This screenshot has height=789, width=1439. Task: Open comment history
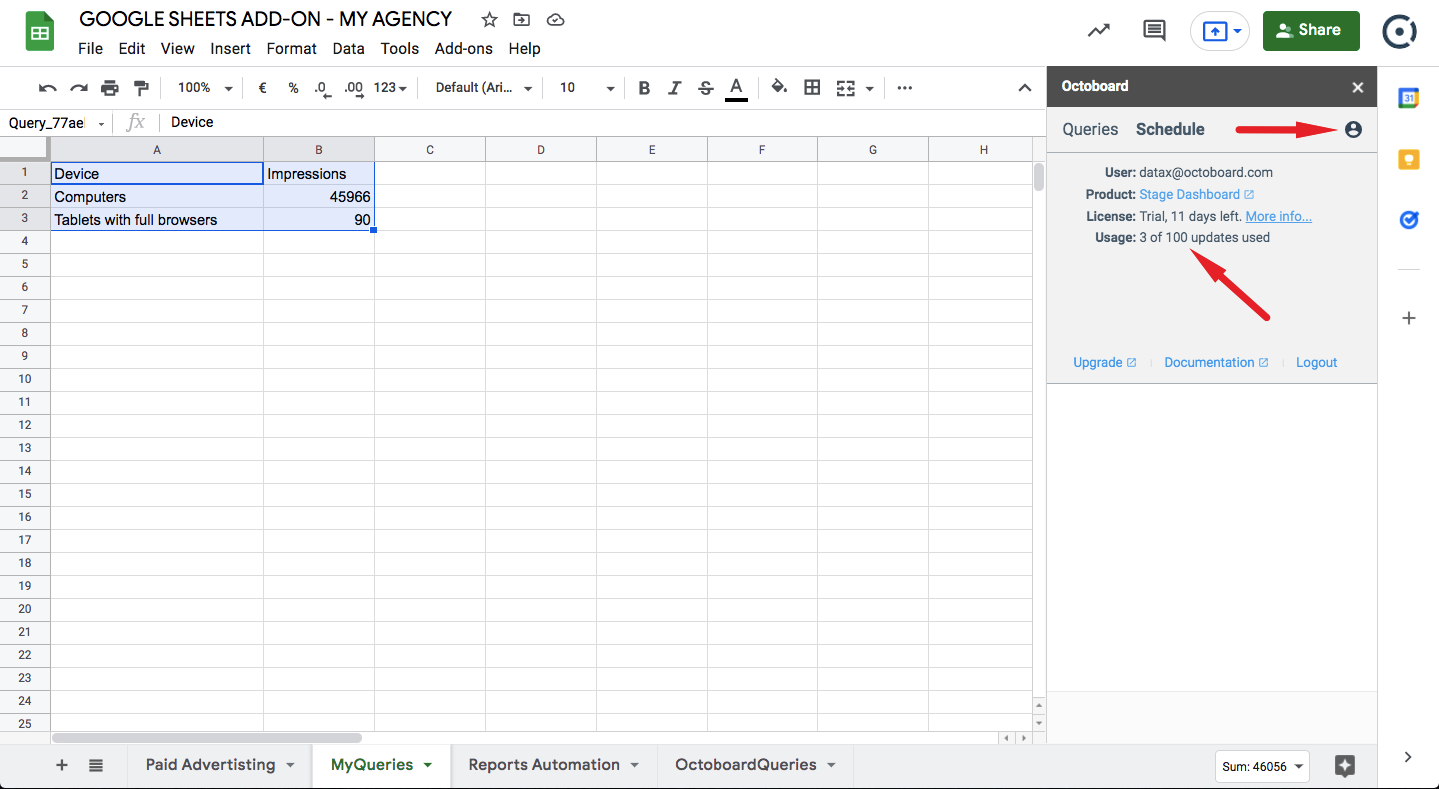(1154, 30)
